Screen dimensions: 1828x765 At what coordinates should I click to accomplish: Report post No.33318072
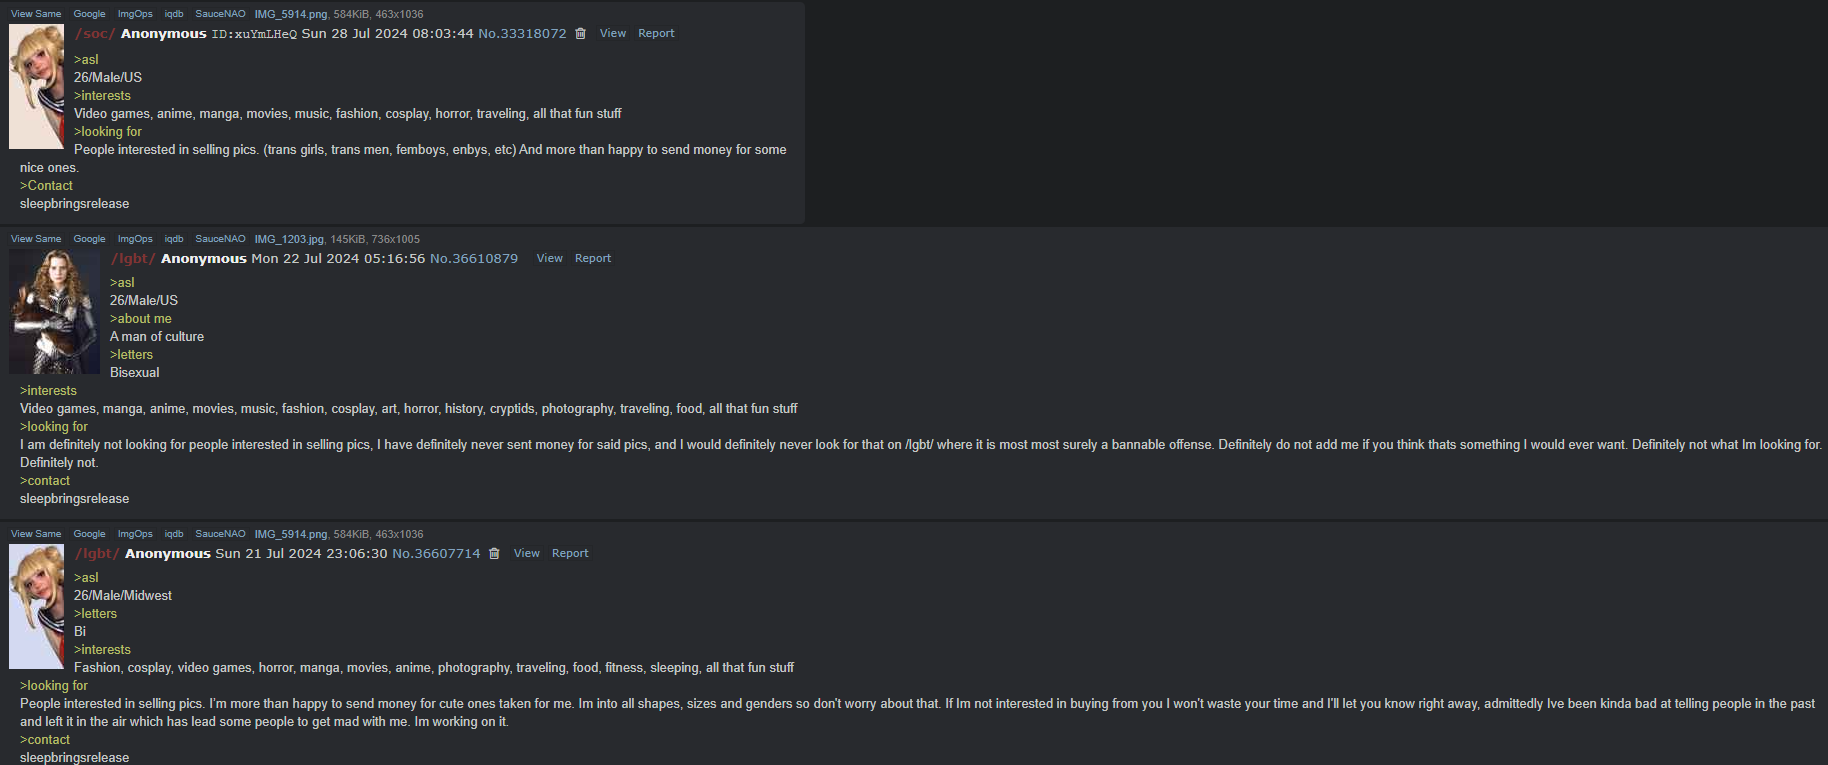tap(656, 33)
